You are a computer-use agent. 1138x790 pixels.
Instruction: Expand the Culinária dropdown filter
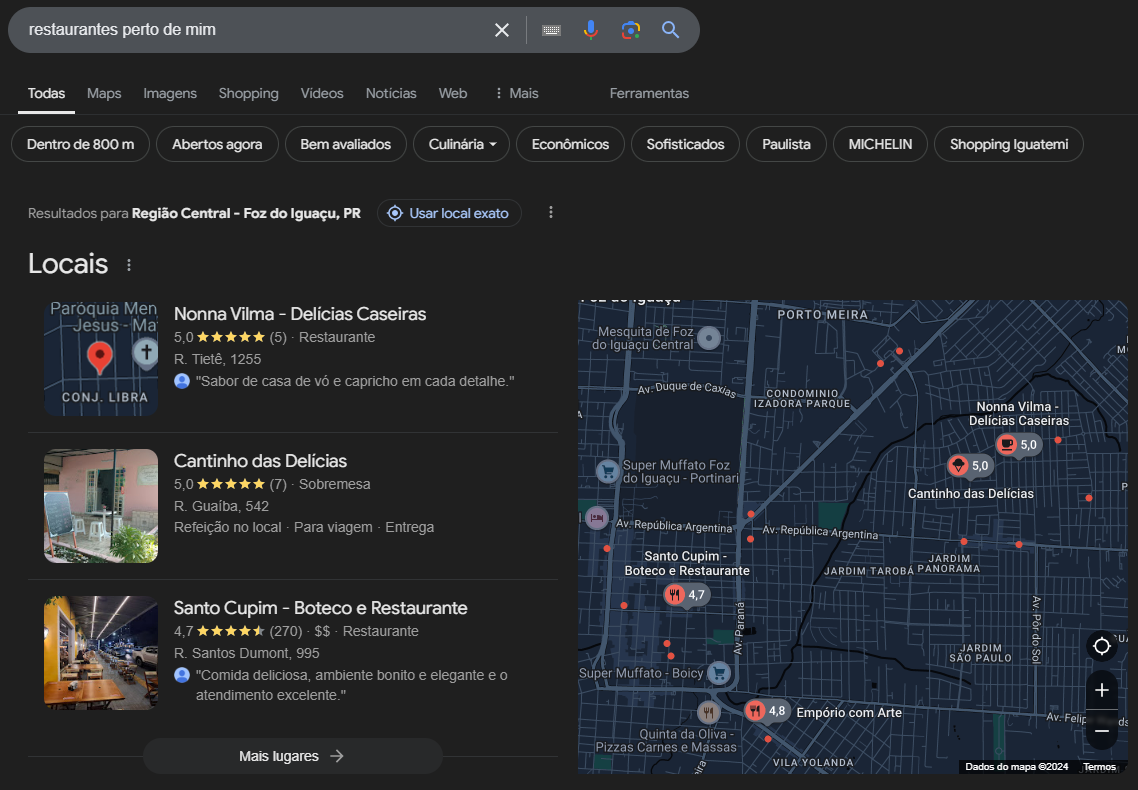point(462,144)
